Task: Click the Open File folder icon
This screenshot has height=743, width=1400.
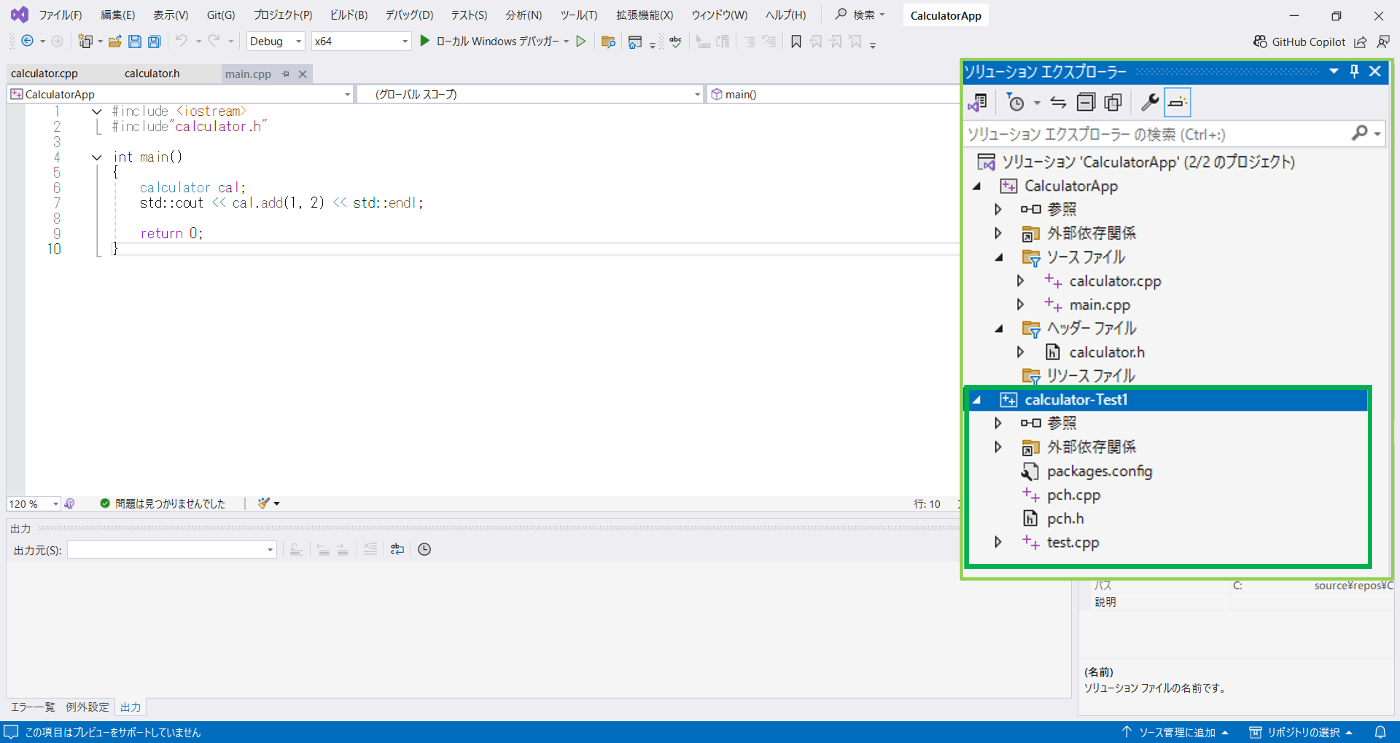Action: click(x=115, y=41)
